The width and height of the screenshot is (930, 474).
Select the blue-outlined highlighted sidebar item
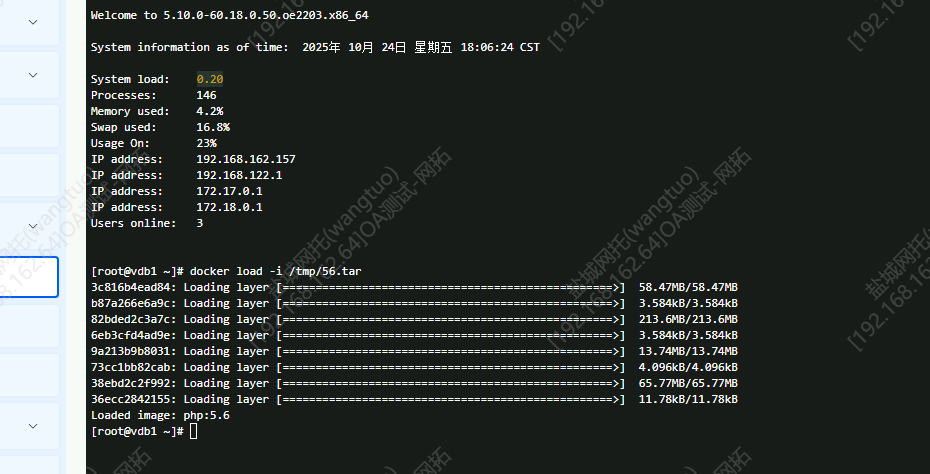click(28, 277)
